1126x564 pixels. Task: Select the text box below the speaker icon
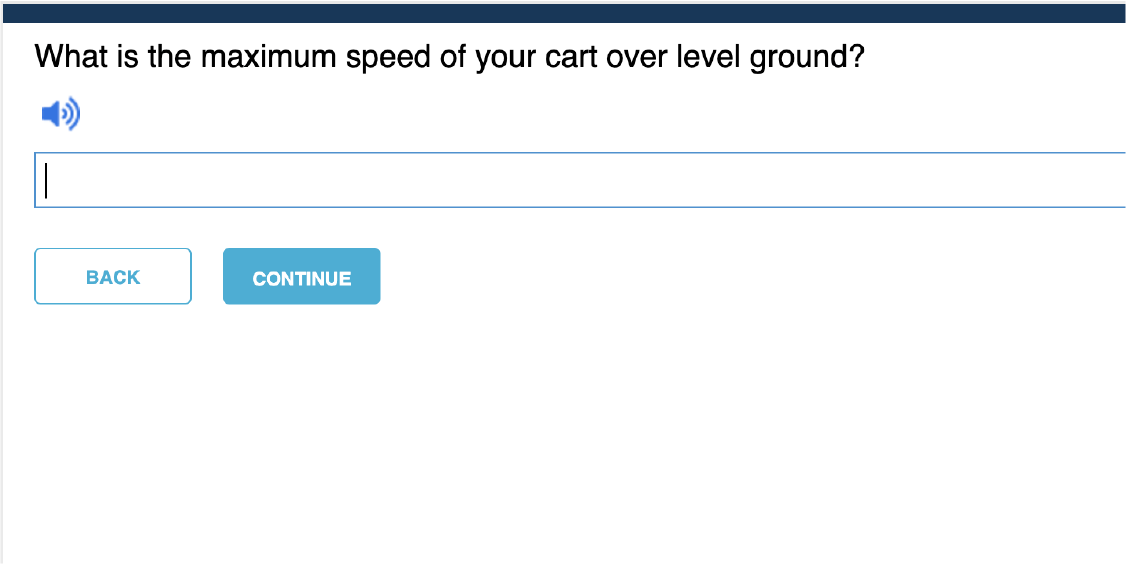pyautogui.click(x=580, y=180)
